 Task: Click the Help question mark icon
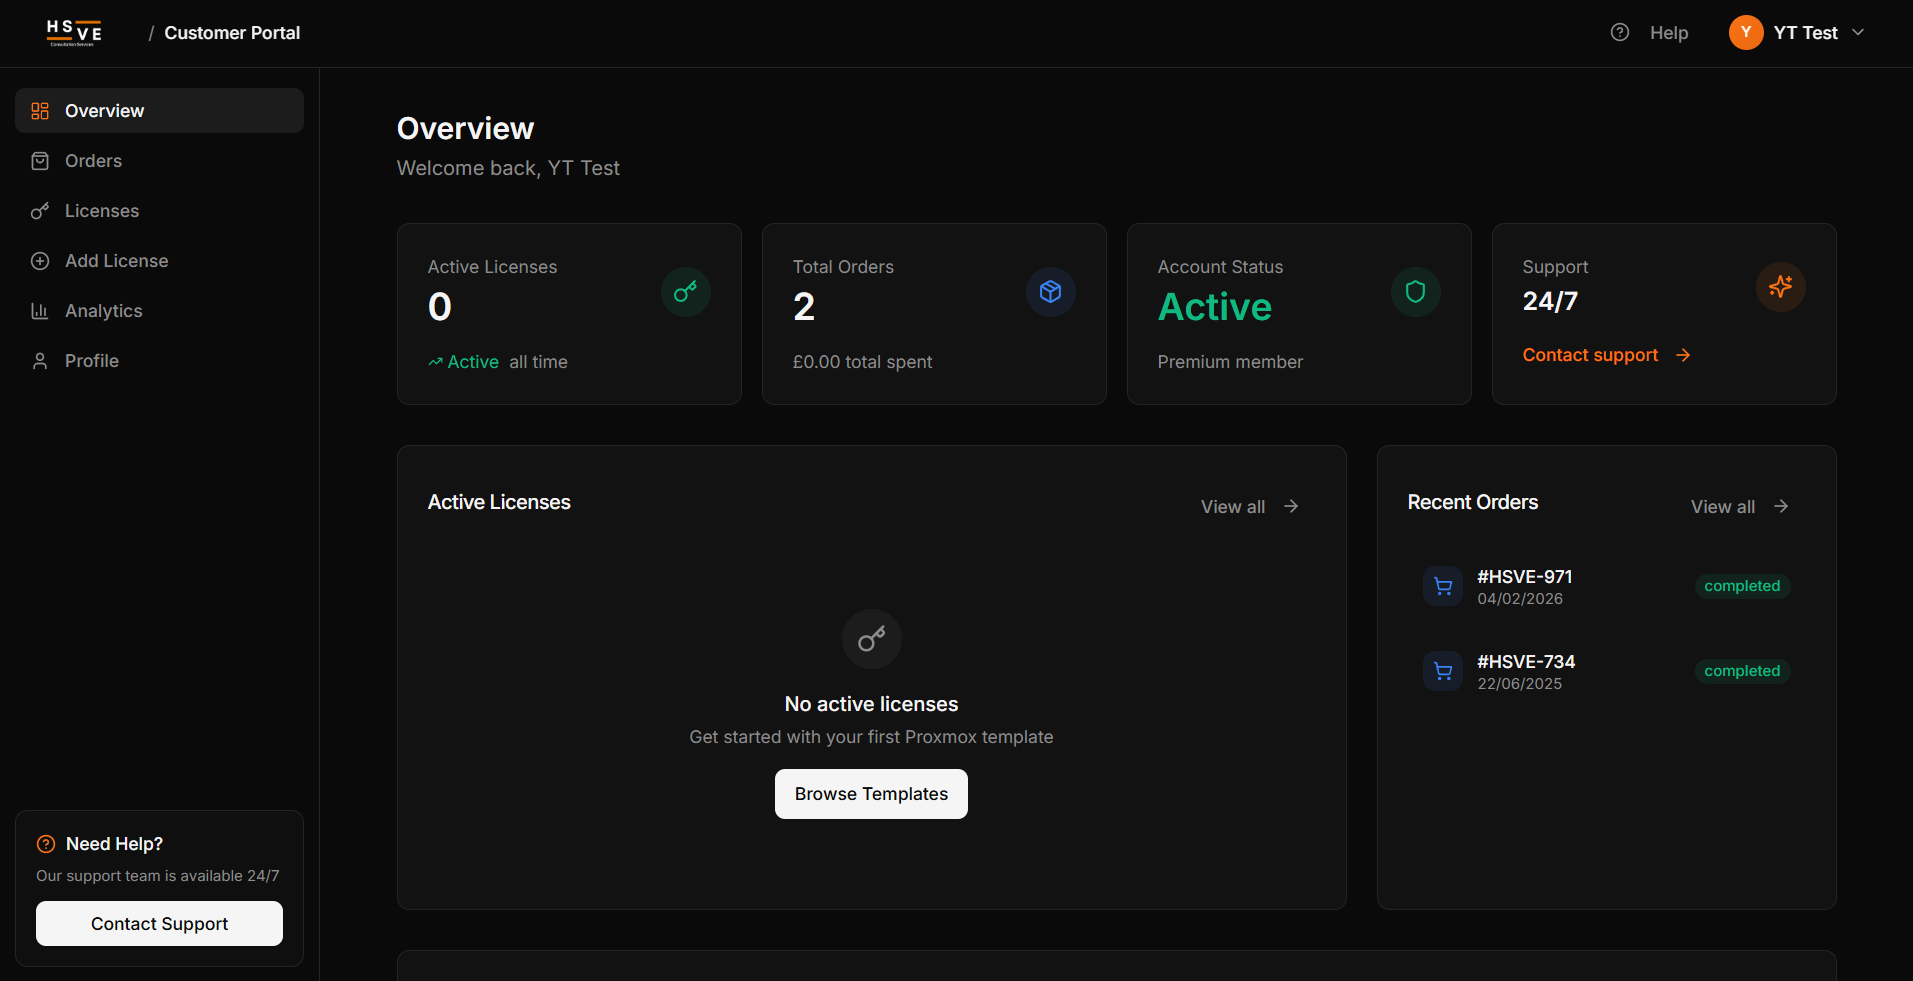click(x=1620, y=33)
